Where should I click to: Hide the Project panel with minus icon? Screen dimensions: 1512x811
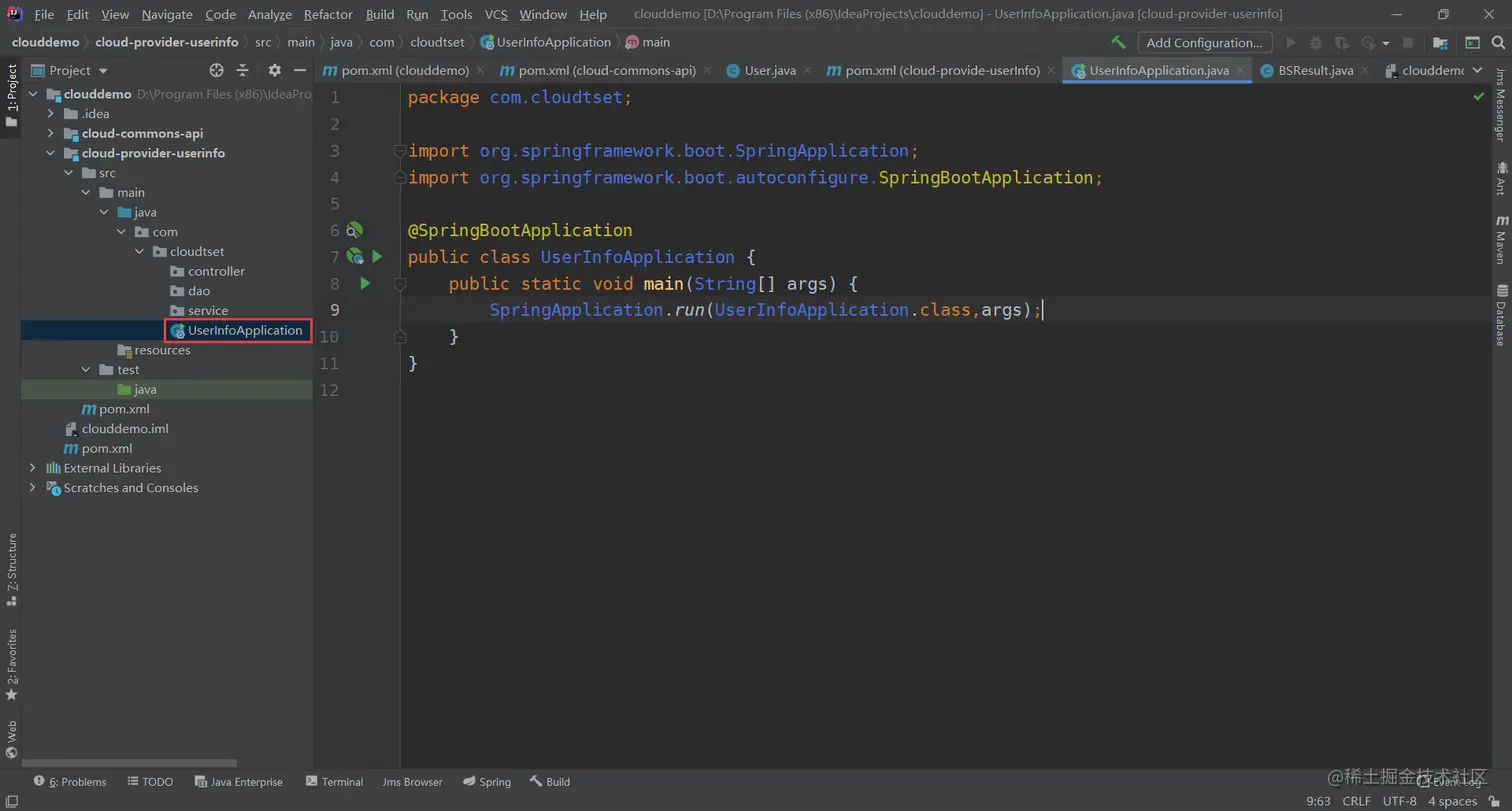pos(300,70)
